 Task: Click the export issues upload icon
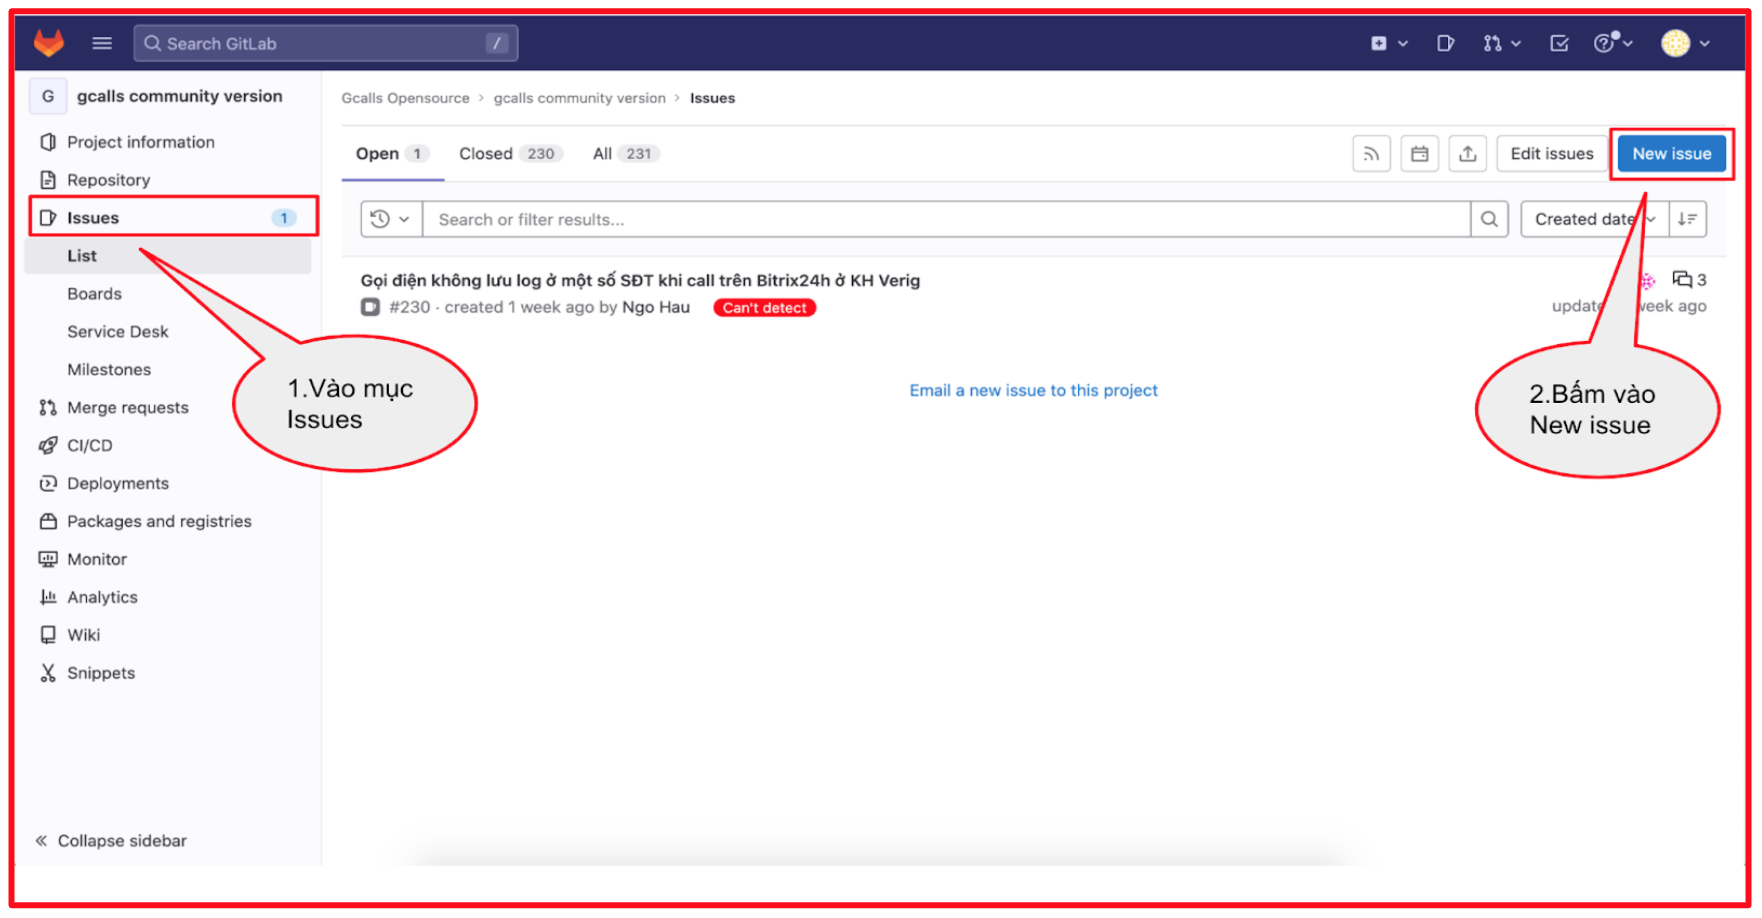[x=1467, y=154]
